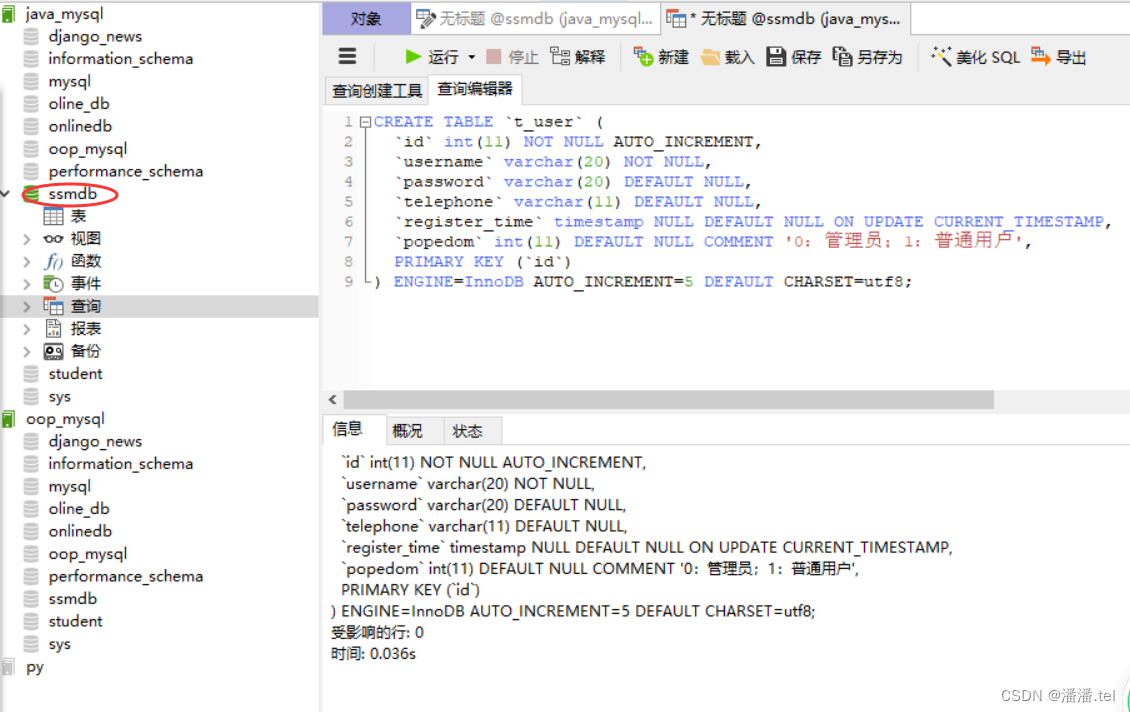Select mysql database under java_mysql
Screen dimensions: 1130x712
tap(69, 81)
